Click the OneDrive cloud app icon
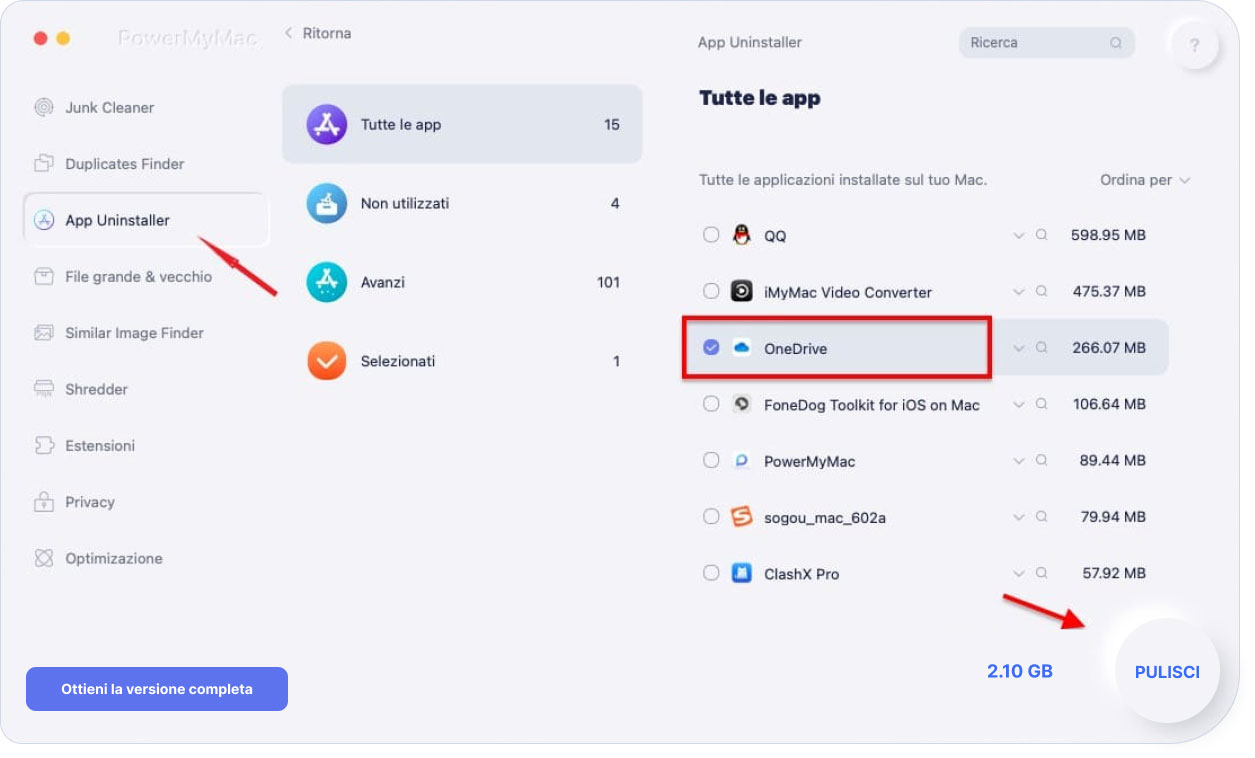 pos(741,348)
